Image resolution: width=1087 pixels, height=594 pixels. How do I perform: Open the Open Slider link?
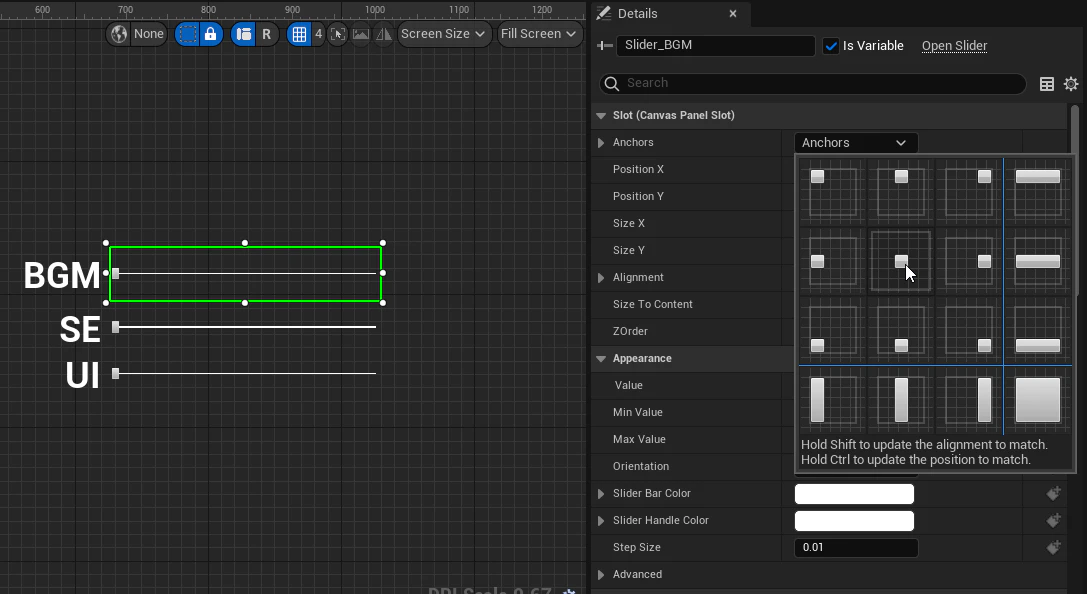pos(954,46)
